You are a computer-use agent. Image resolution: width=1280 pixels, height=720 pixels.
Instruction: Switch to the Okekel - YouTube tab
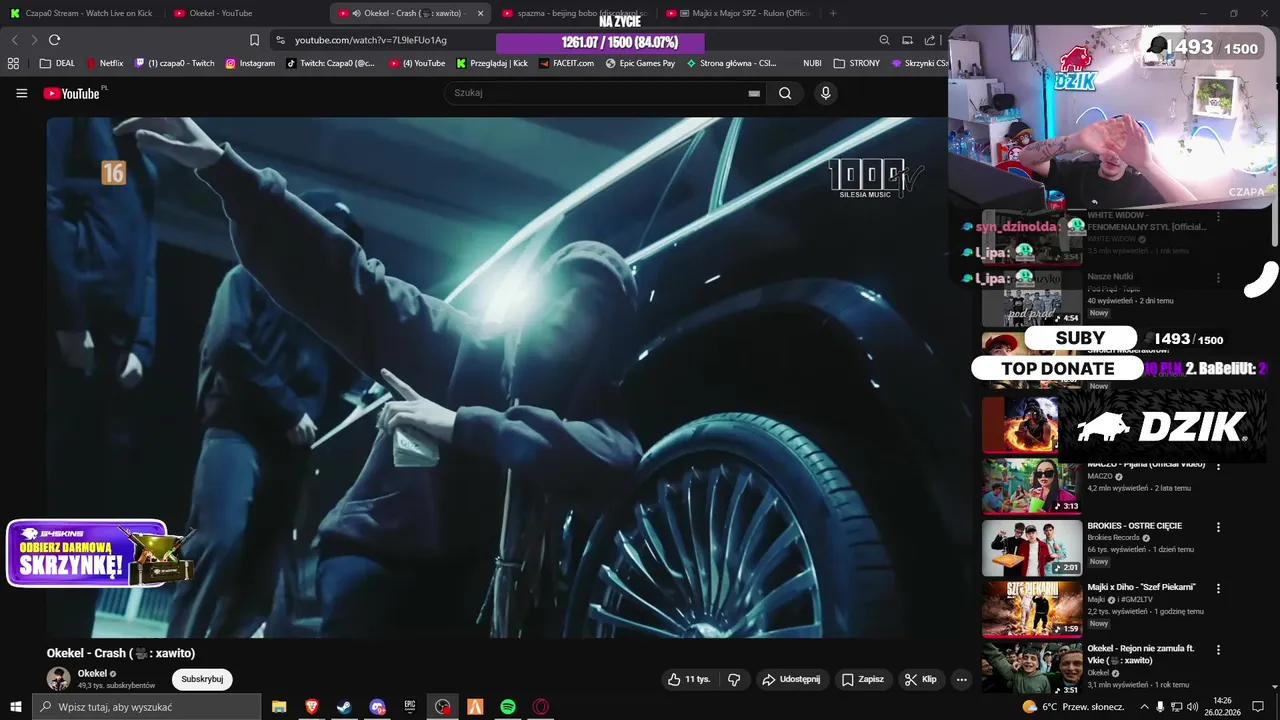tap(245, 13)
